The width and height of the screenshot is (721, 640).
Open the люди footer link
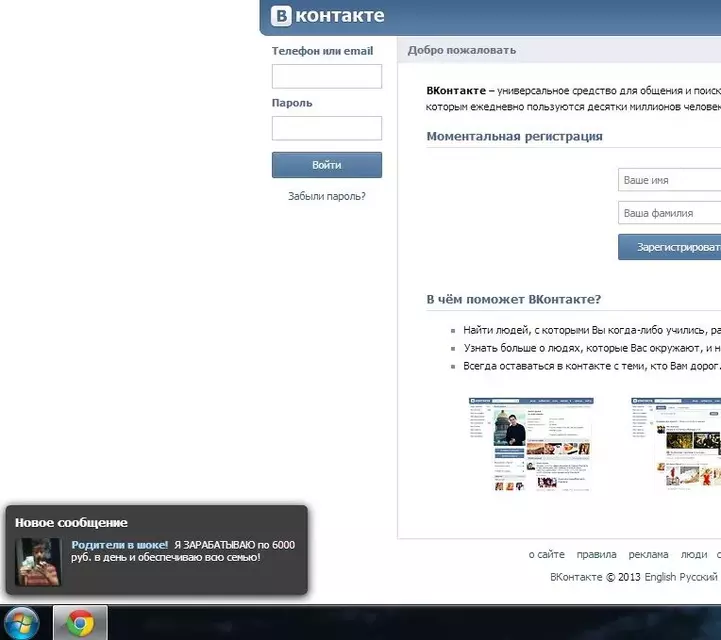[x=694, y=554]
